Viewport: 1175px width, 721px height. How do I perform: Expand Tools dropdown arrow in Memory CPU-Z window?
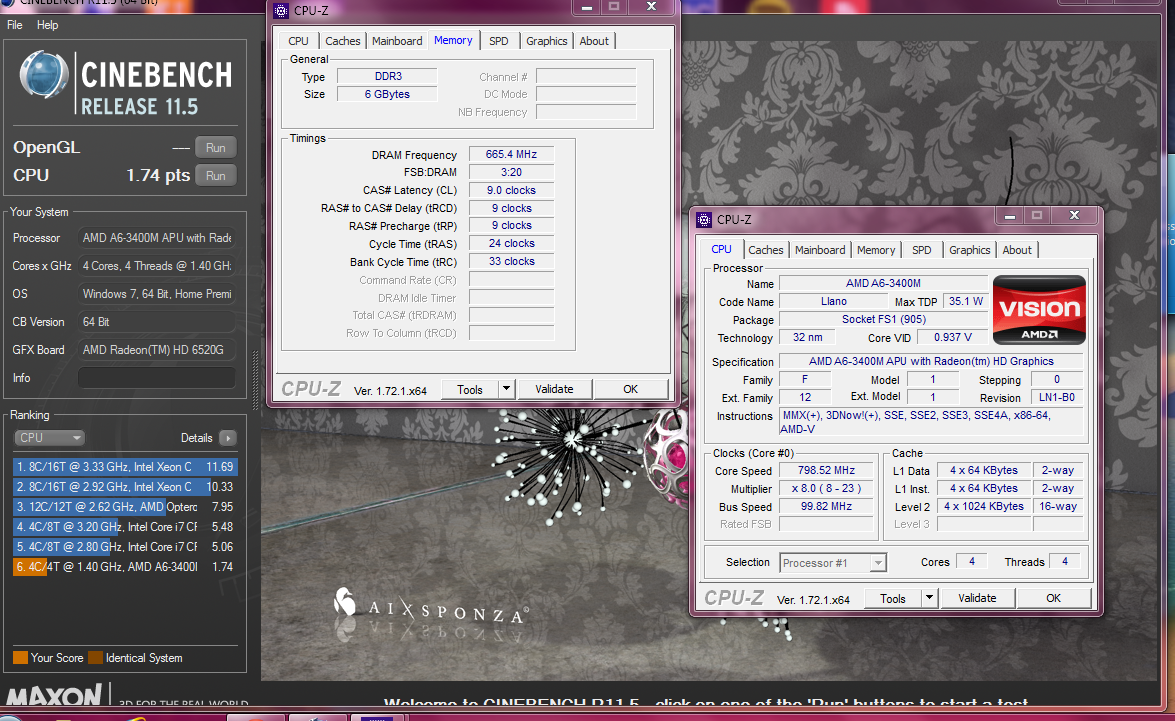tap(507, 389)
